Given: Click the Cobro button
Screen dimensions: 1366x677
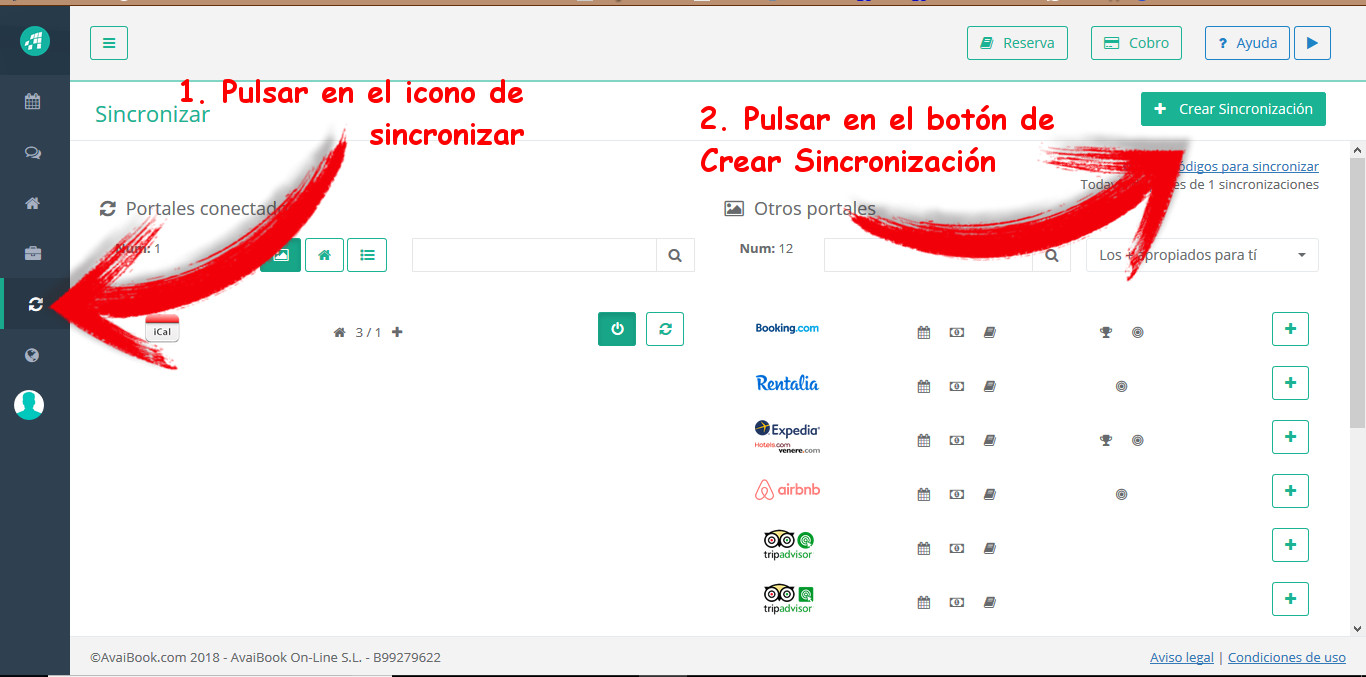Looking at the screenshot, I should (1136, 43).
